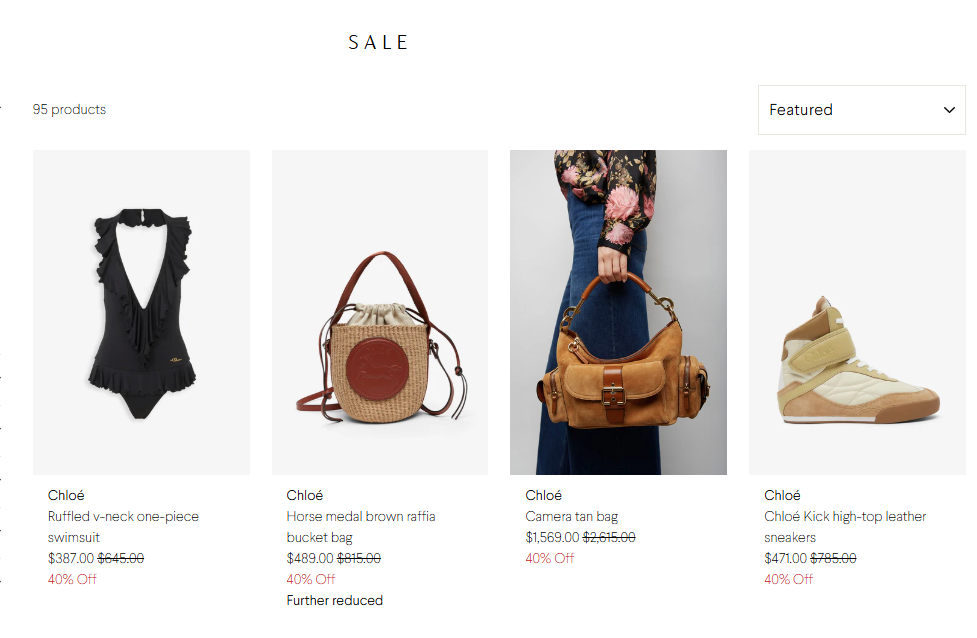Click the $387.00 swimsuit sale price

coord(71,558)
